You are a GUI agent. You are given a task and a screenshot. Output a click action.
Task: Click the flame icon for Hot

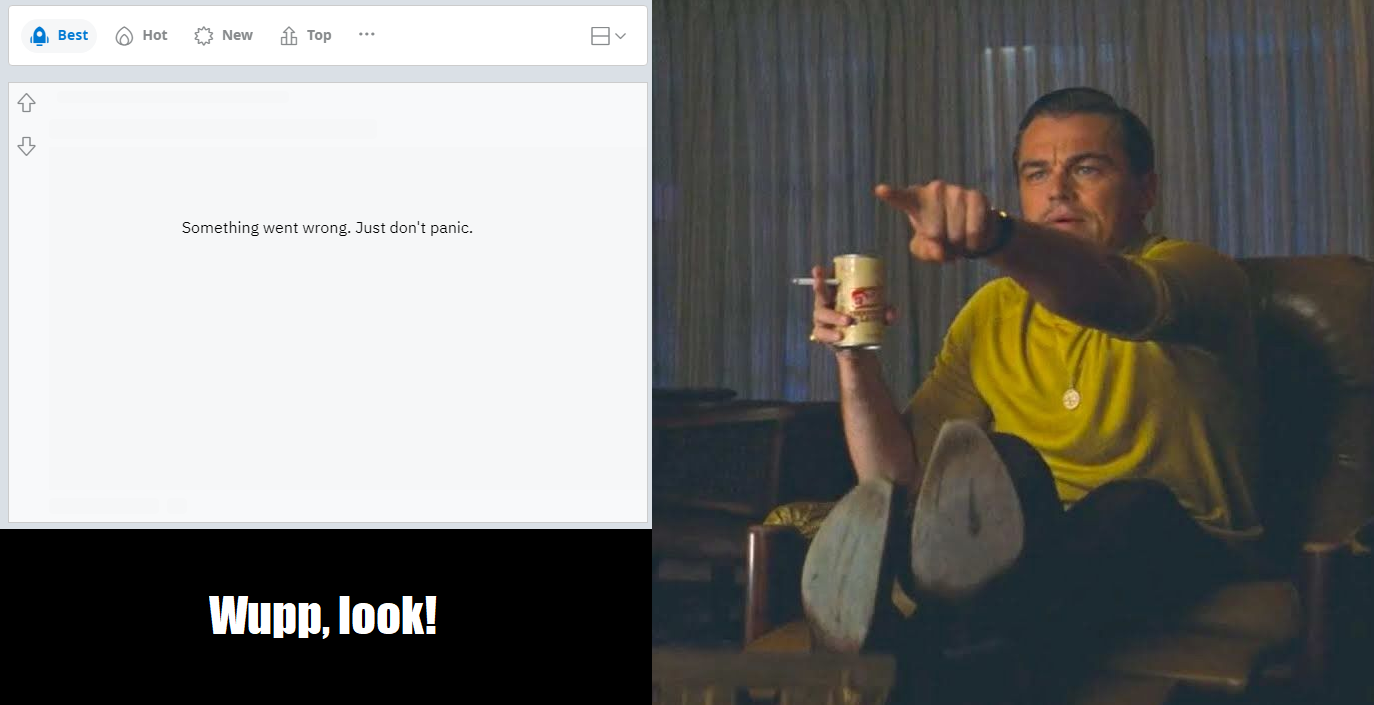pos(124,36)
